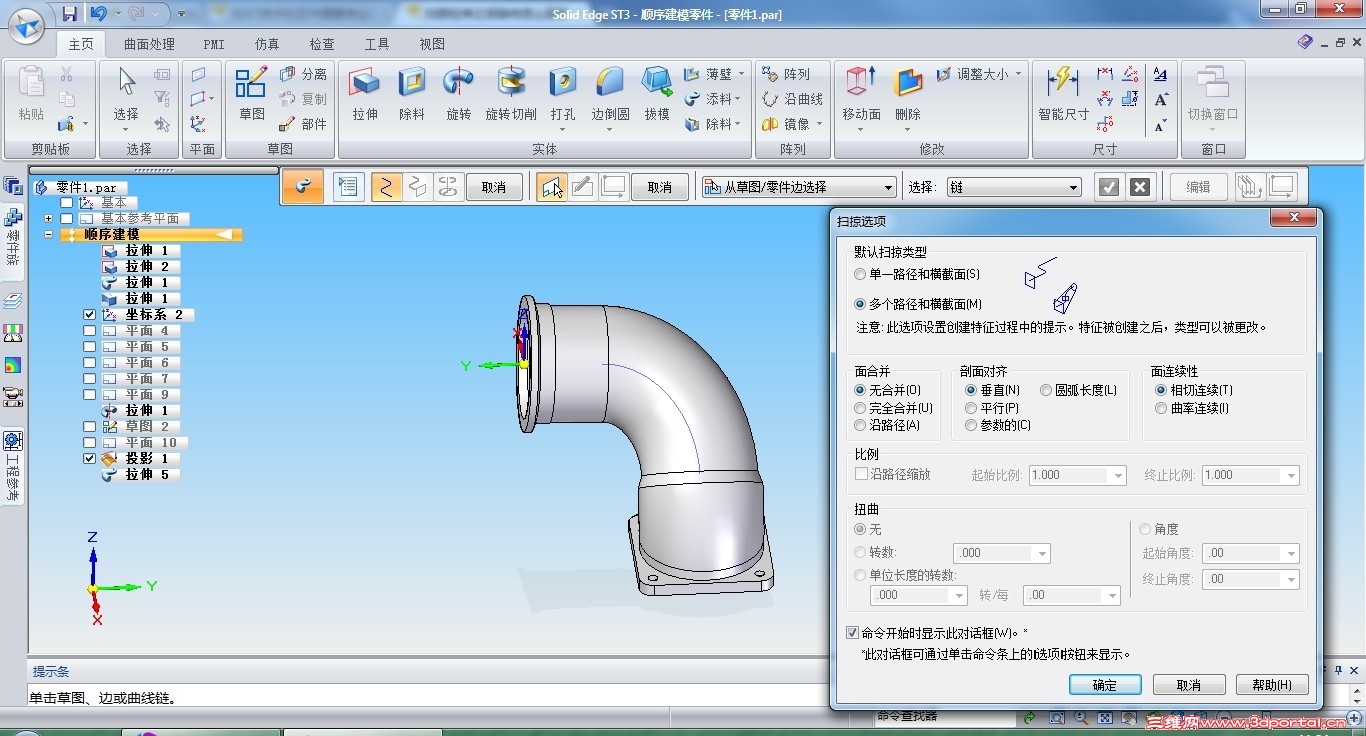Screen dimensions: 1366x736
Task: Click 确定 in the sweep options dialog
Action: click(x=1105, y=685)
